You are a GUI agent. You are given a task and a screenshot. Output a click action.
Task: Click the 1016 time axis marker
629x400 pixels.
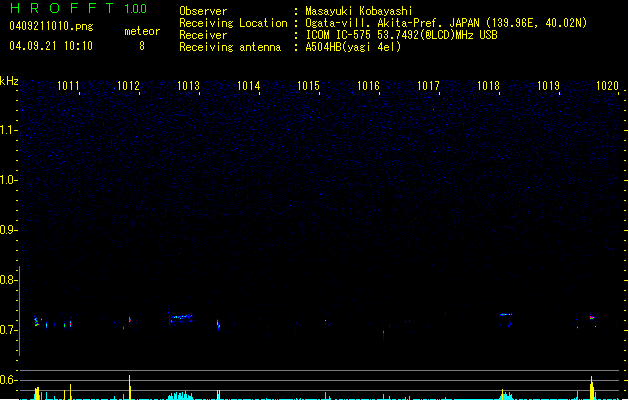tap(368, 86)
